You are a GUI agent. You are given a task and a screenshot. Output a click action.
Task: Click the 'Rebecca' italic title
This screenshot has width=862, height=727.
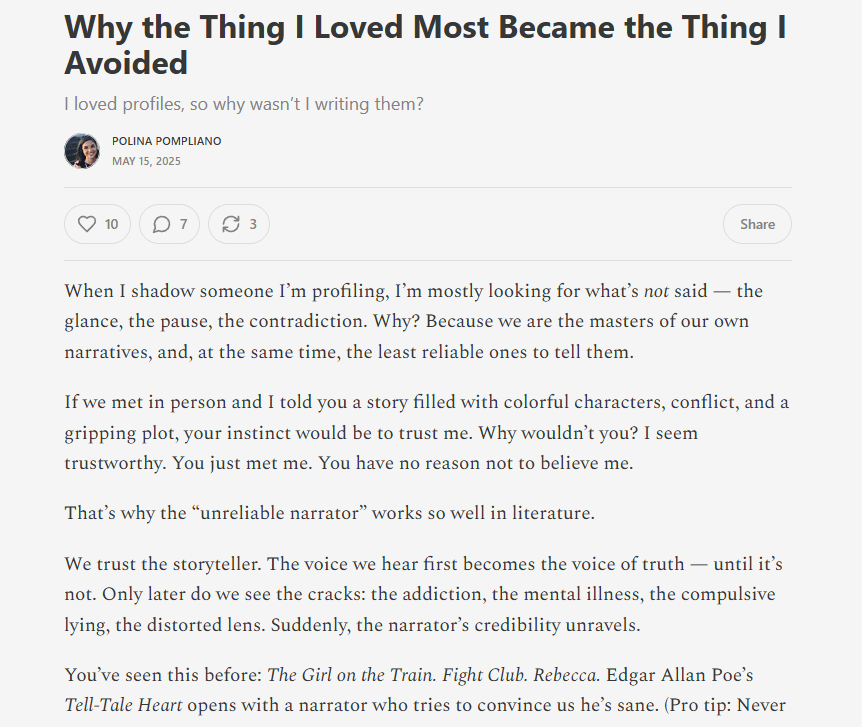pyautogui.click(x=566, y=675)
